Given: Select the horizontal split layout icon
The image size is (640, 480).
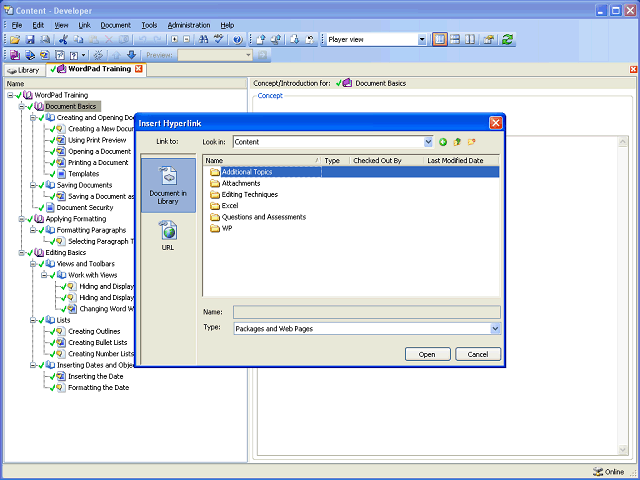Looking at the screenshot, I should point(455,40).
